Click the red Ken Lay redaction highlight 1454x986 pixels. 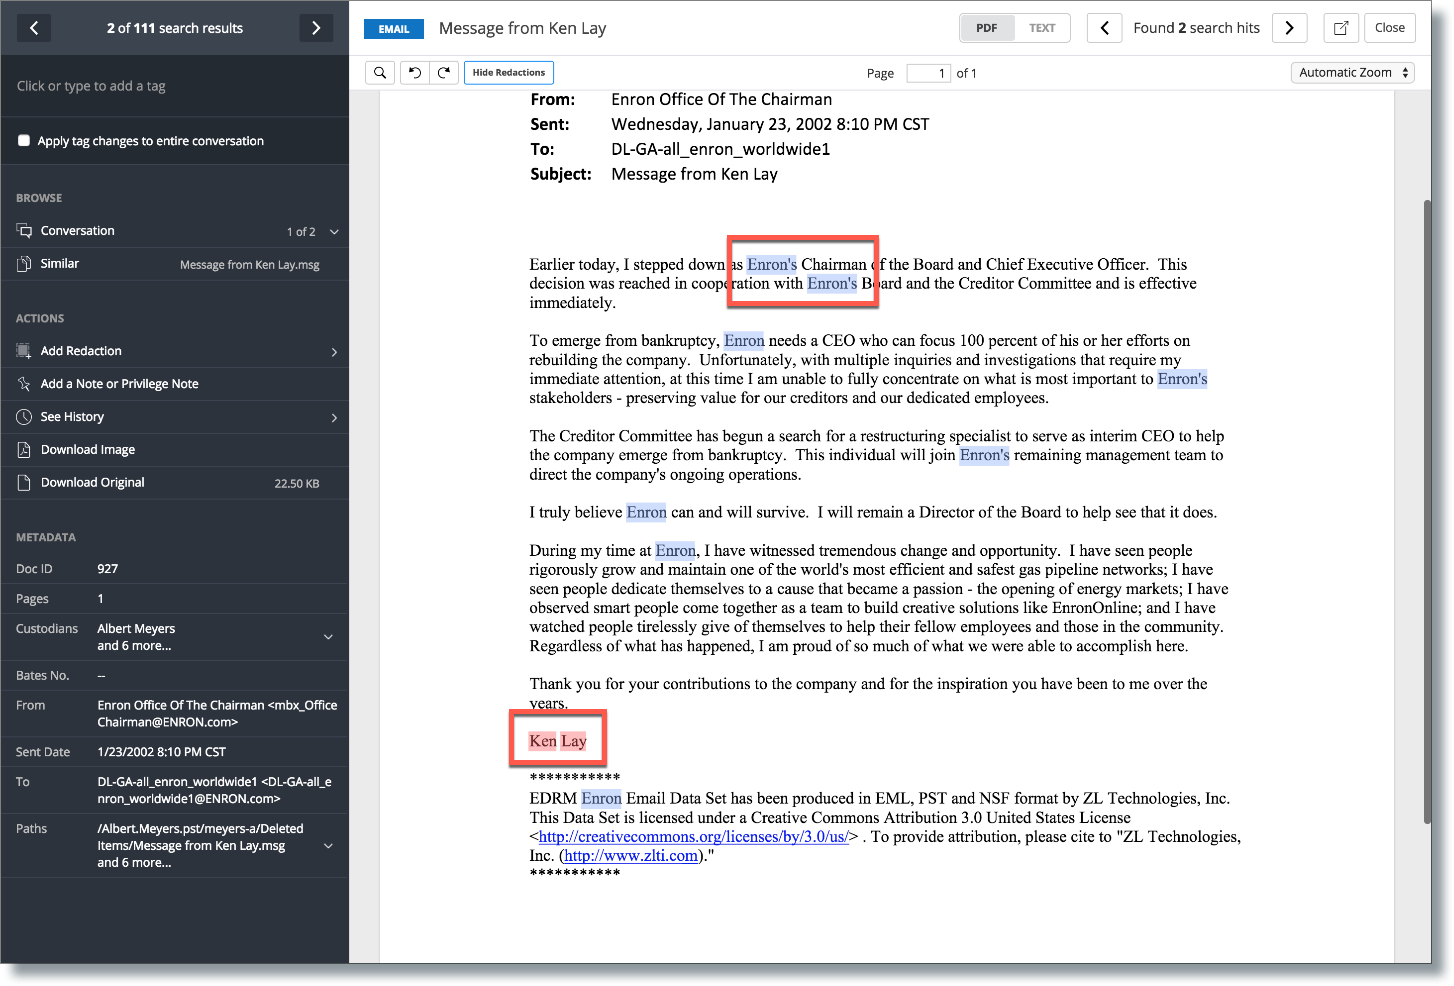(558, 741)
